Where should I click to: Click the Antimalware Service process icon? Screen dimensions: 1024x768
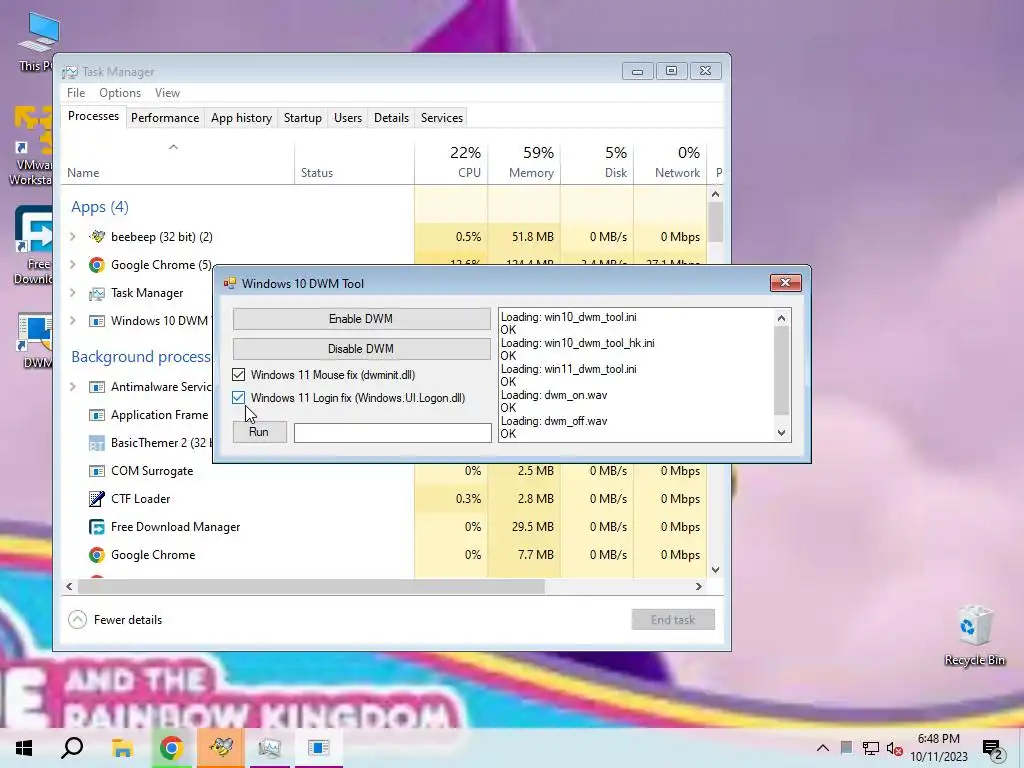[x=97, y=387]
